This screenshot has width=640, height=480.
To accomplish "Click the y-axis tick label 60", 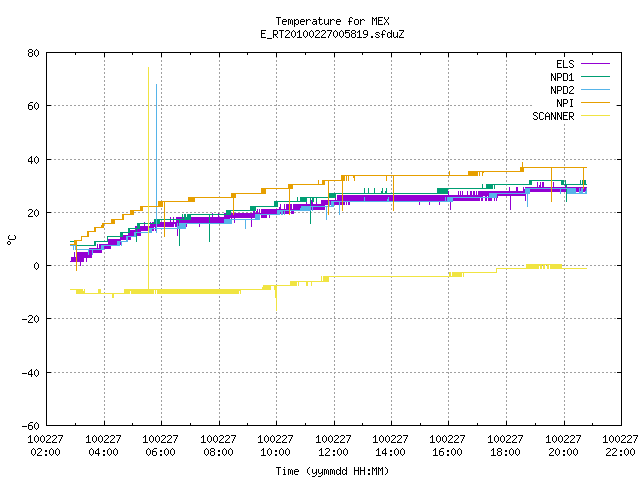I will (x=33, y=107).
